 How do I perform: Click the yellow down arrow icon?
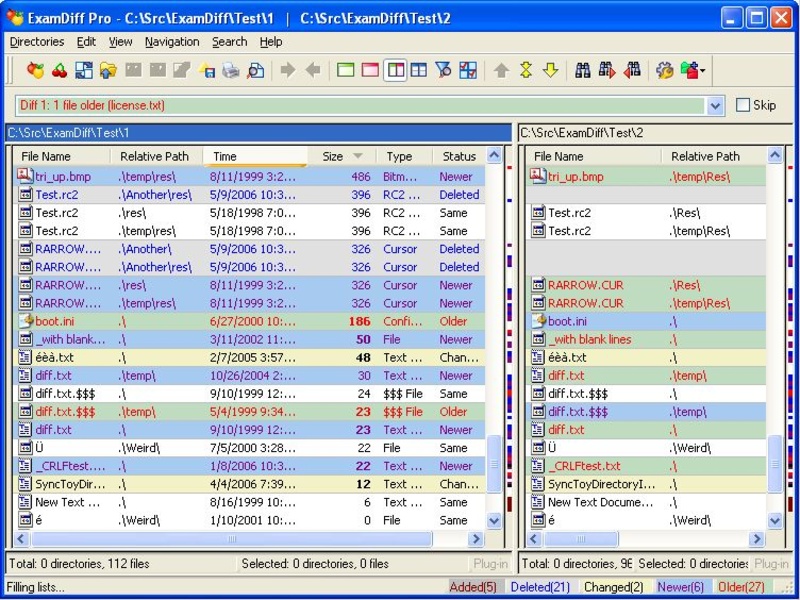click(550, 70)
